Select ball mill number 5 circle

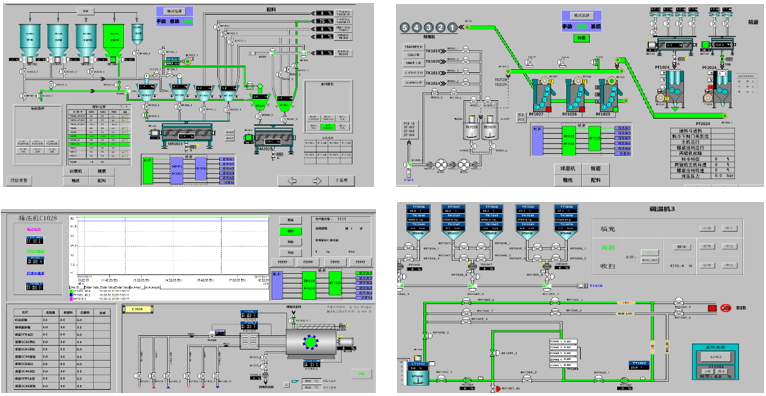pos(405,27)
